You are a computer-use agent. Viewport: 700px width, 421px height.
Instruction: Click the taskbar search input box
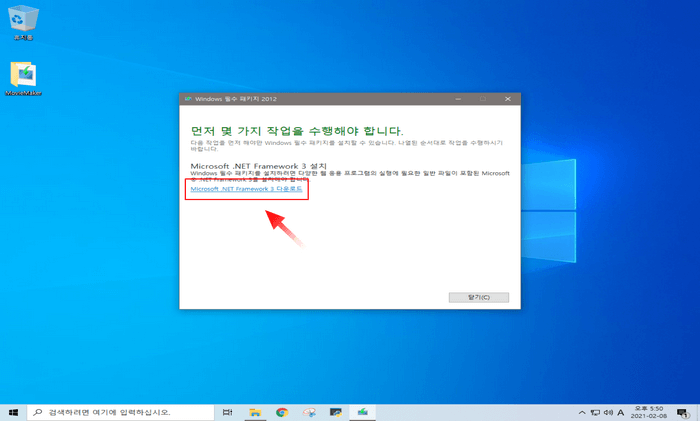click(121, 412)
